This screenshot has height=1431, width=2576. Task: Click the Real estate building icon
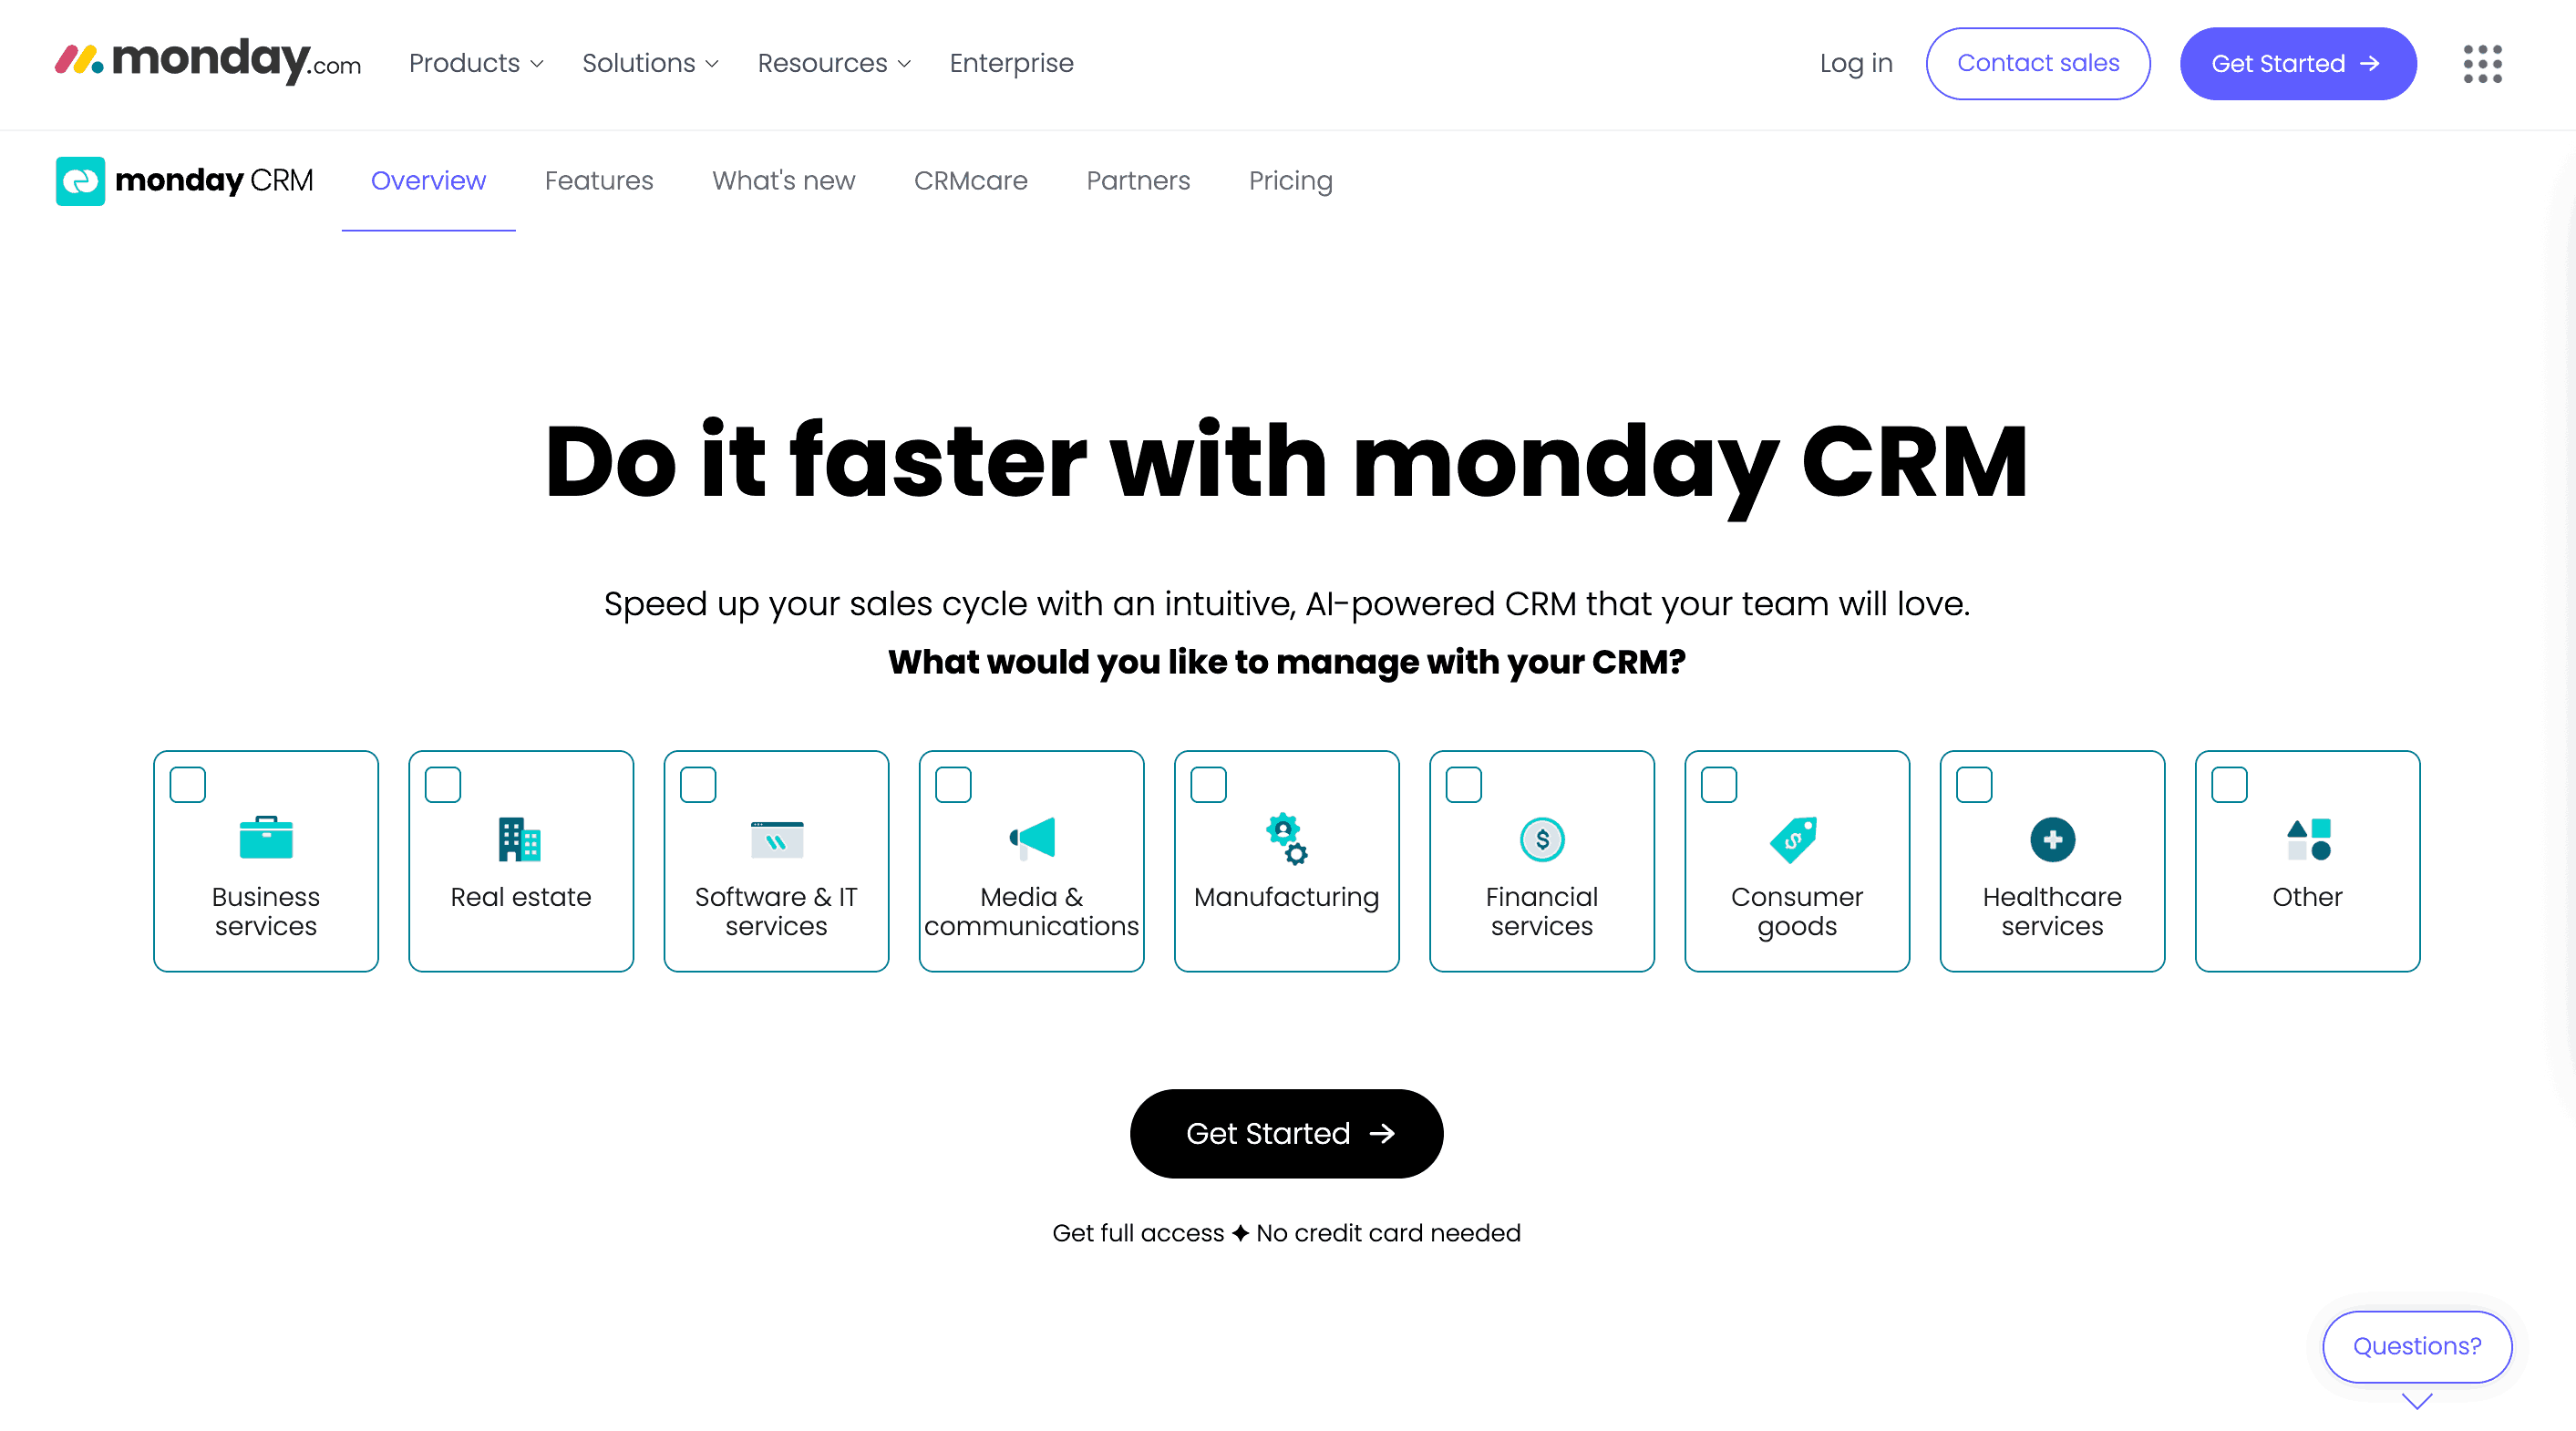coord(520,839)
